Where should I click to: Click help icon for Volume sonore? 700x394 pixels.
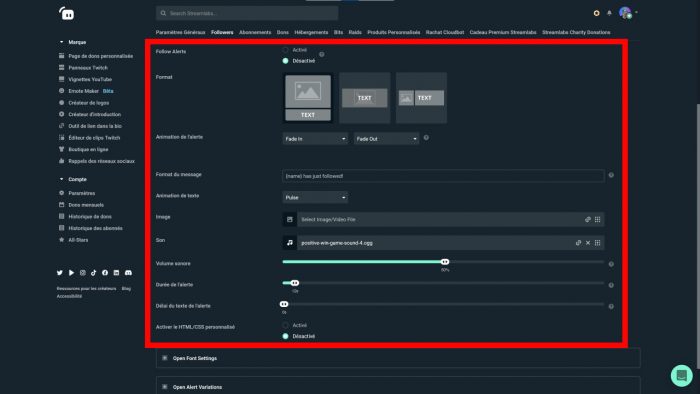(611, 264)
